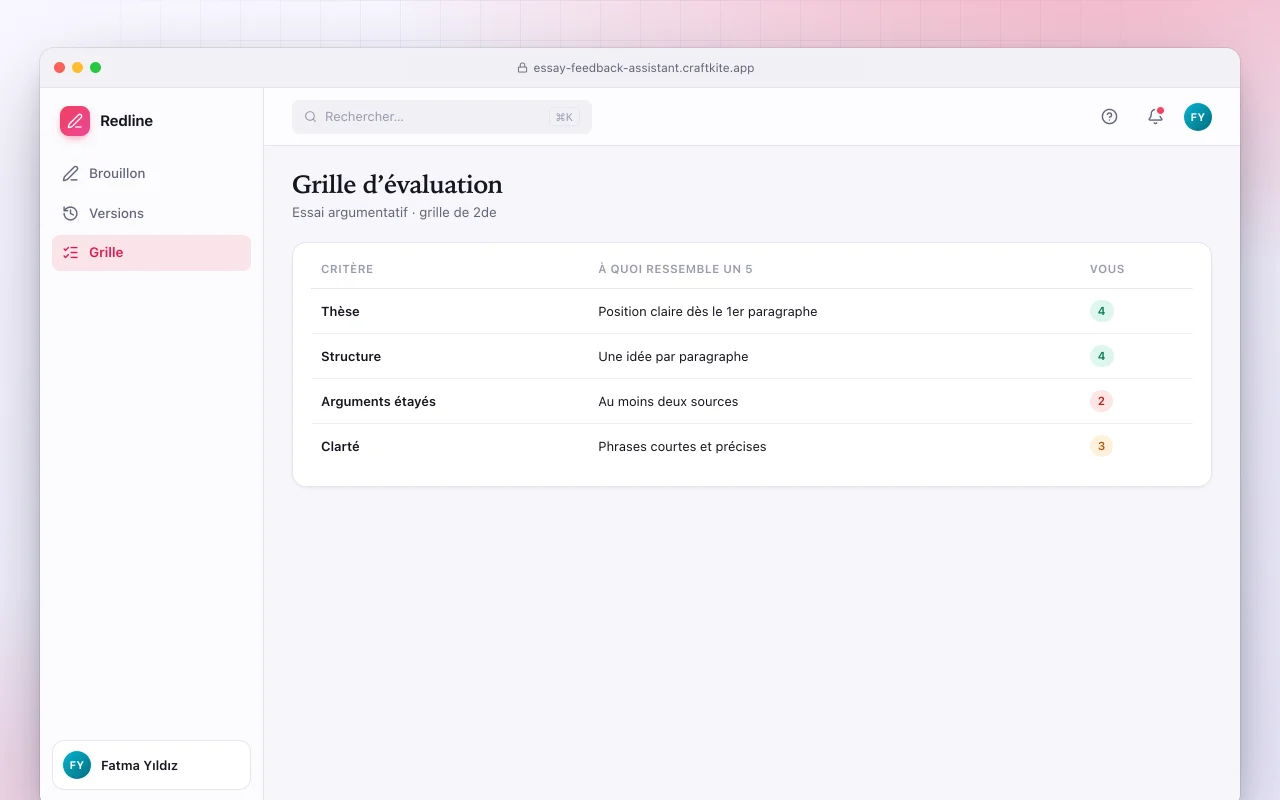Screen dimensions: 1280x800
Task: Click "Au moins deux sources" text
Action: pos(668,401)
